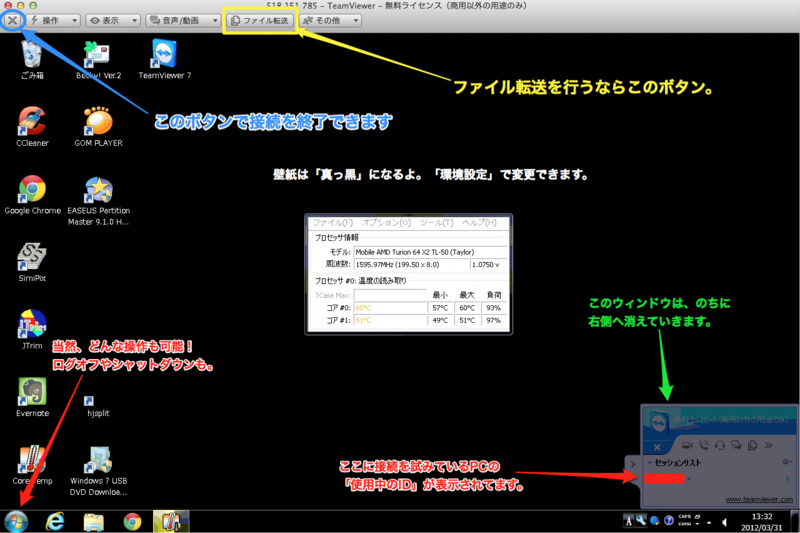Click the IME input mode A icon
Image resolution: width=800 pixels, height=533 pixels.
click(x=629, y=521)
